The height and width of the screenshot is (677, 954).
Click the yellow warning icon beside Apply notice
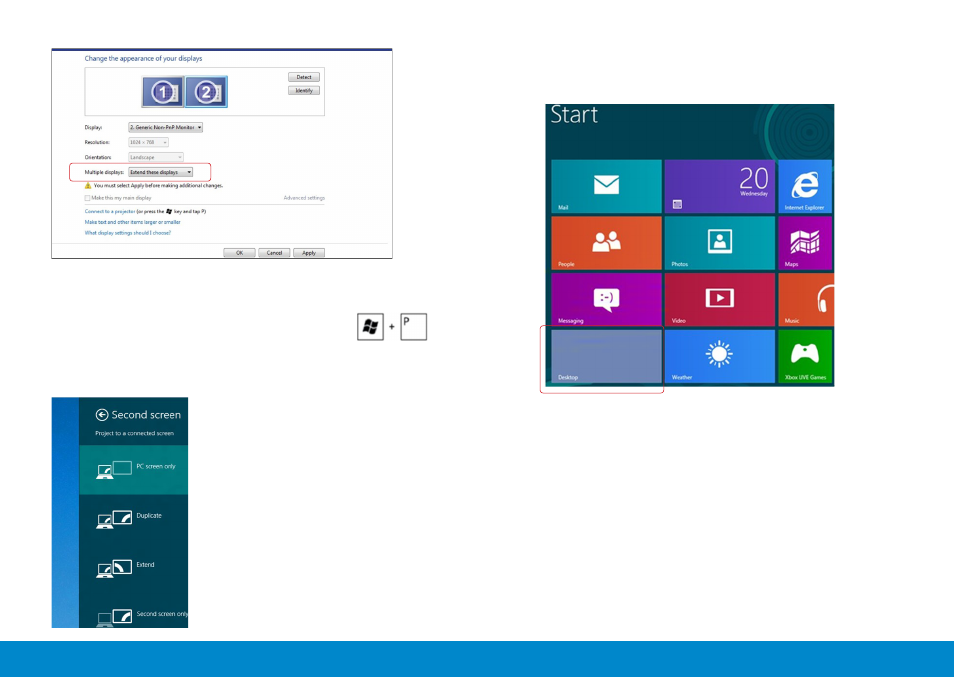coord(88,186)
